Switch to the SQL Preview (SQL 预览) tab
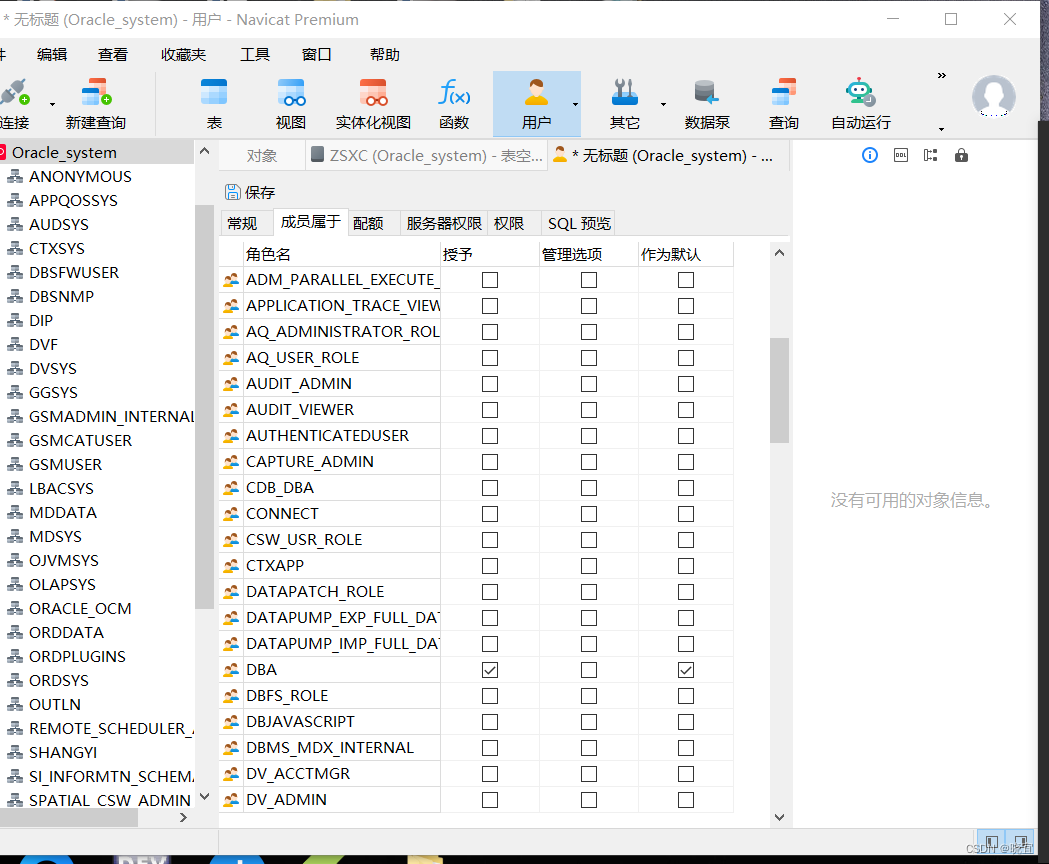This screenshot has width=1049, height=864. (x=579, y=223)
